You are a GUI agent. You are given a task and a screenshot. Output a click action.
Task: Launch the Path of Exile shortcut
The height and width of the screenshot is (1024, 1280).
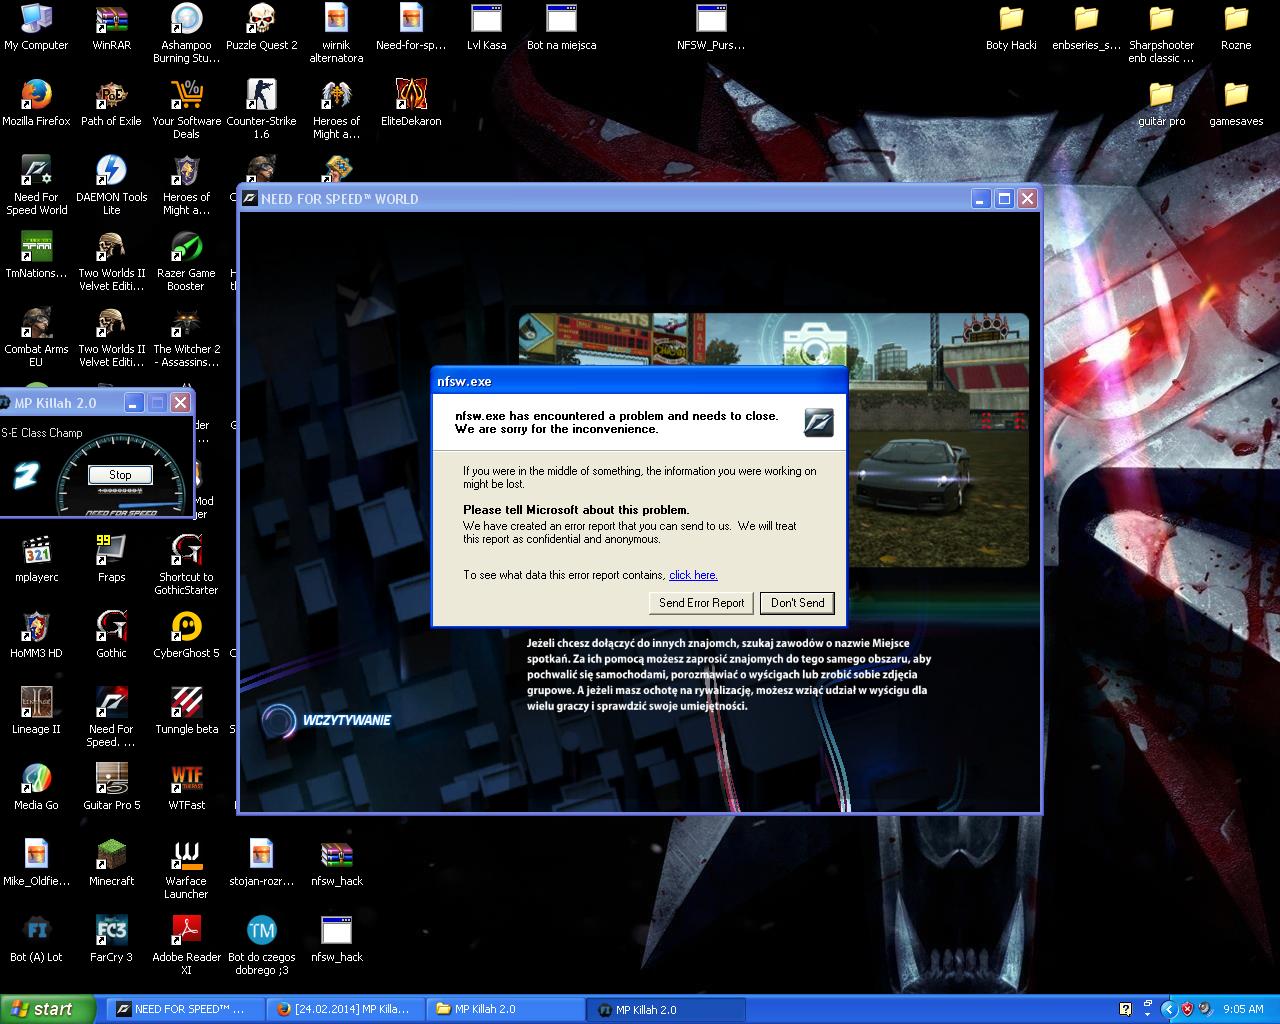pos(111,103)
